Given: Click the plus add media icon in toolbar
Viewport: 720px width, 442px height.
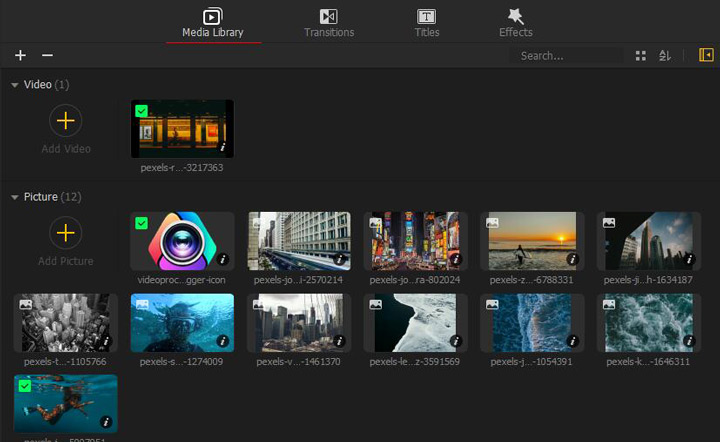Looking at the screenshot, I should tap(20, 56).
